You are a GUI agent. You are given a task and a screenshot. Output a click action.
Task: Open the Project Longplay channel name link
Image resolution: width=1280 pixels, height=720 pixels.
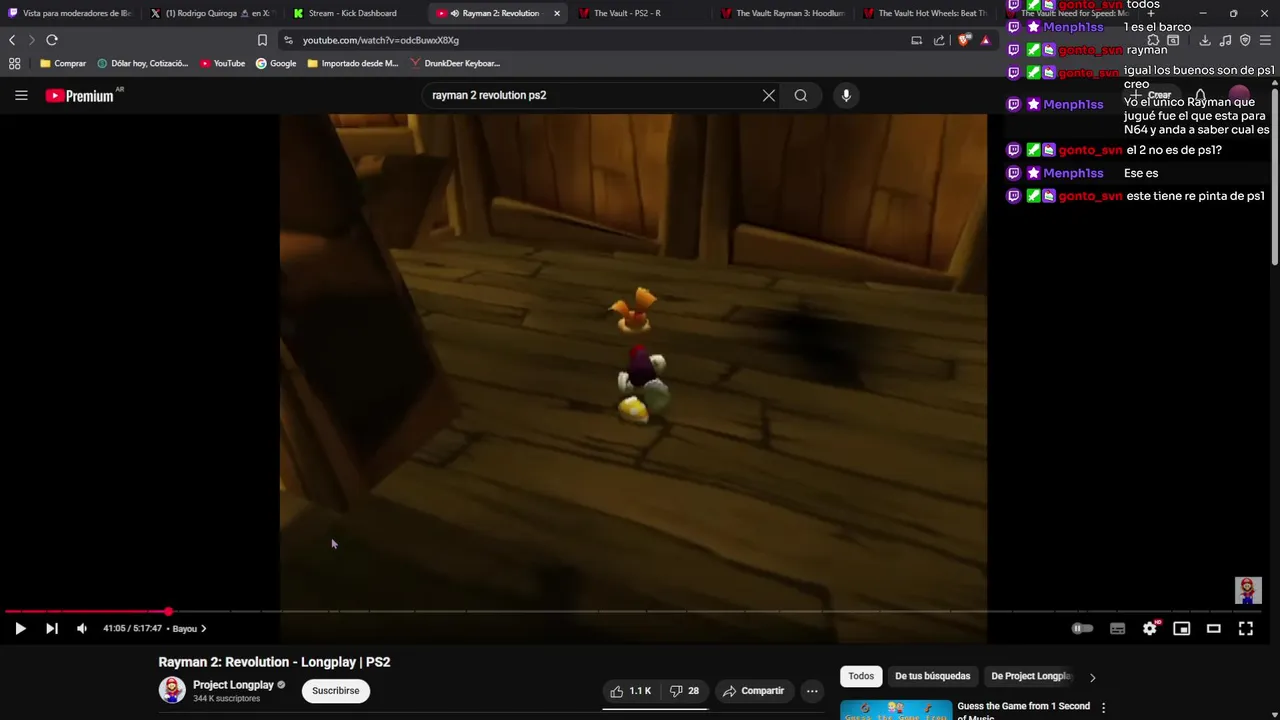(233, 685)
